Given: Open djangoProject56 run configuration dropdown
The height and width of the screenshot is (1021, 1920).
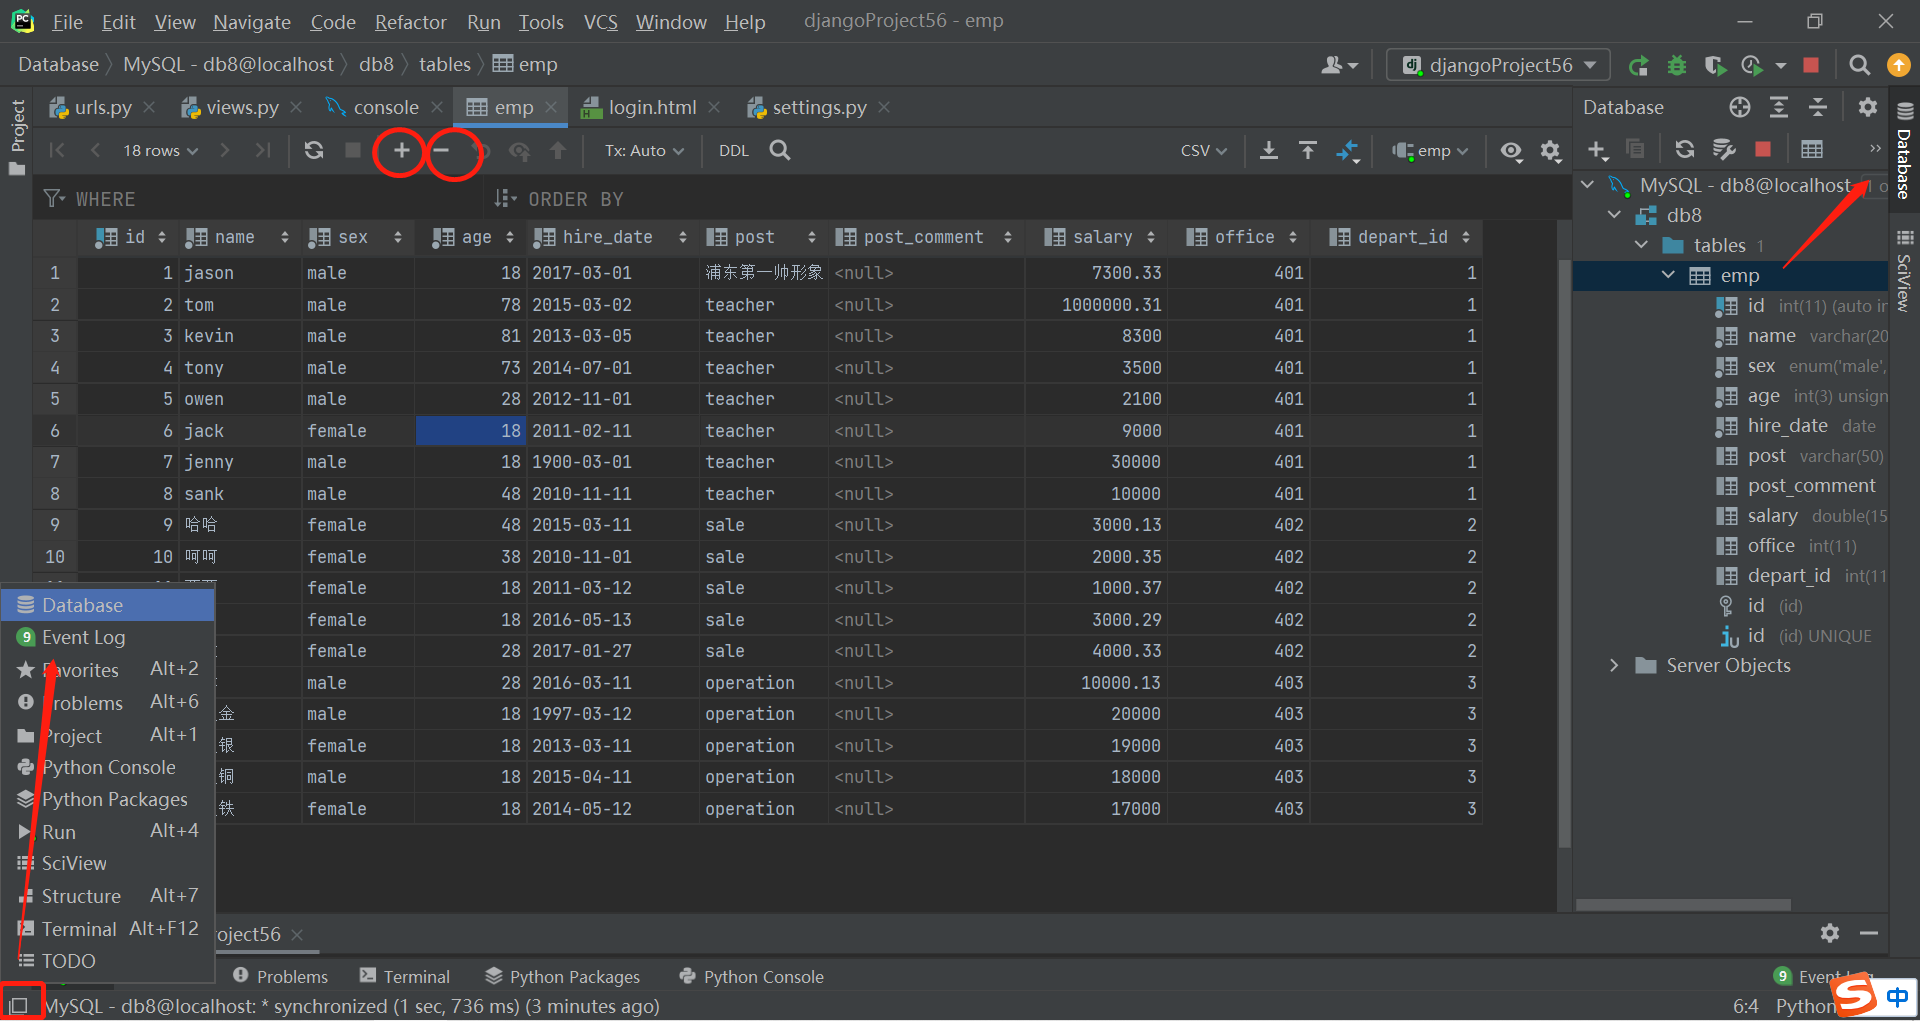Looking at the screenshot, I should coord(1498,66).
